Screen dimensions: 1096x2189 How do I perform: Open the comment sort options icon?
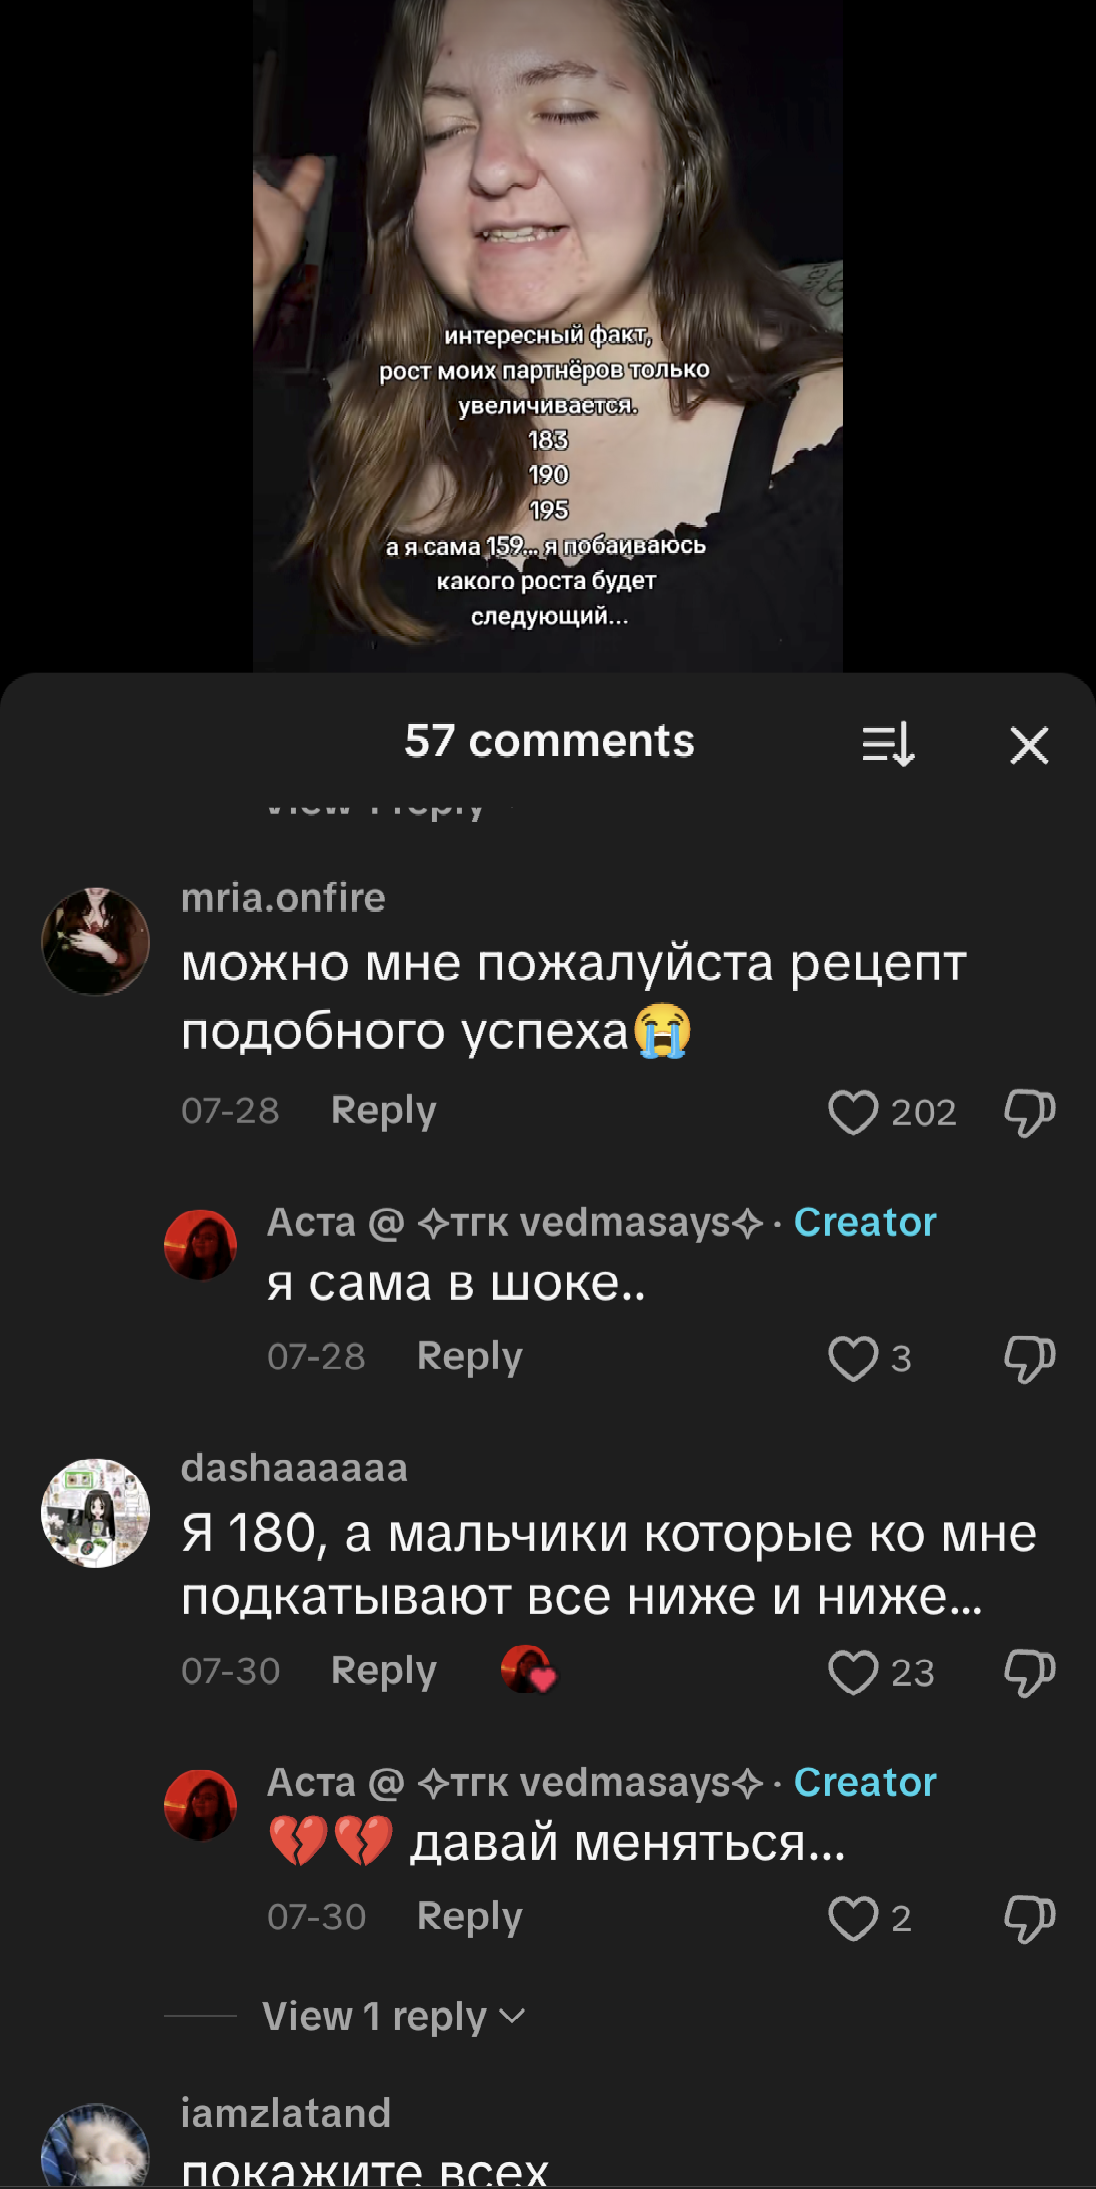click(888, 744)
